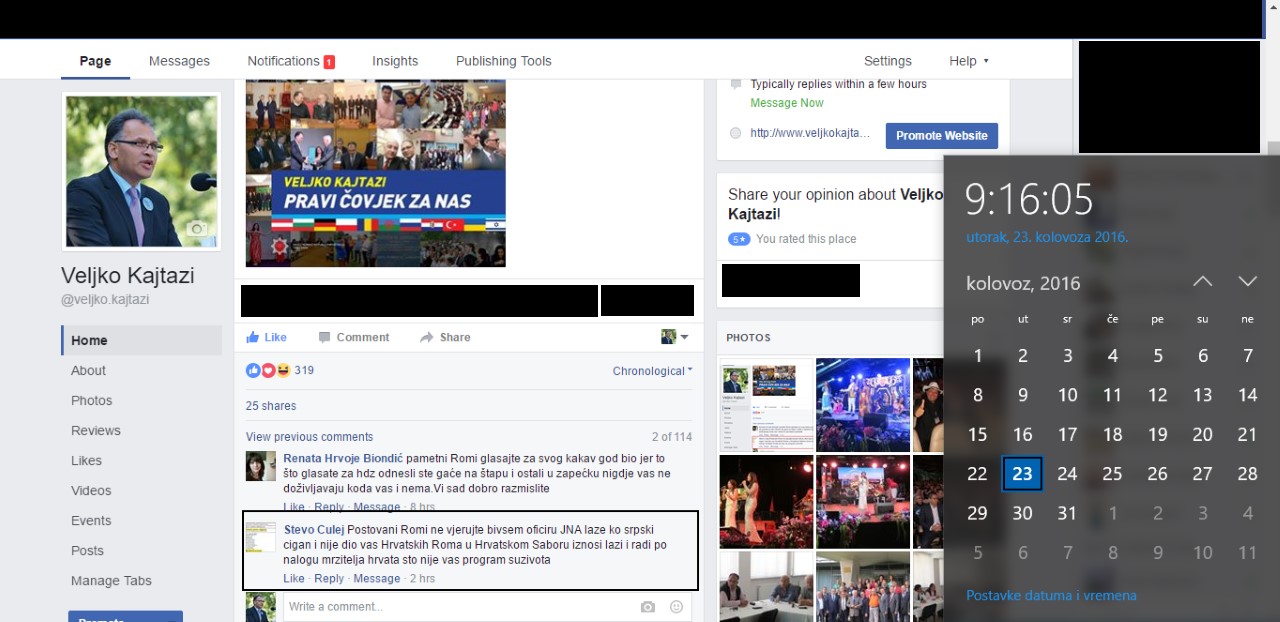This screenshot has height=622, width=1280.
Task: Click the blue thumbs-up reaction icon
Action: 253,370
